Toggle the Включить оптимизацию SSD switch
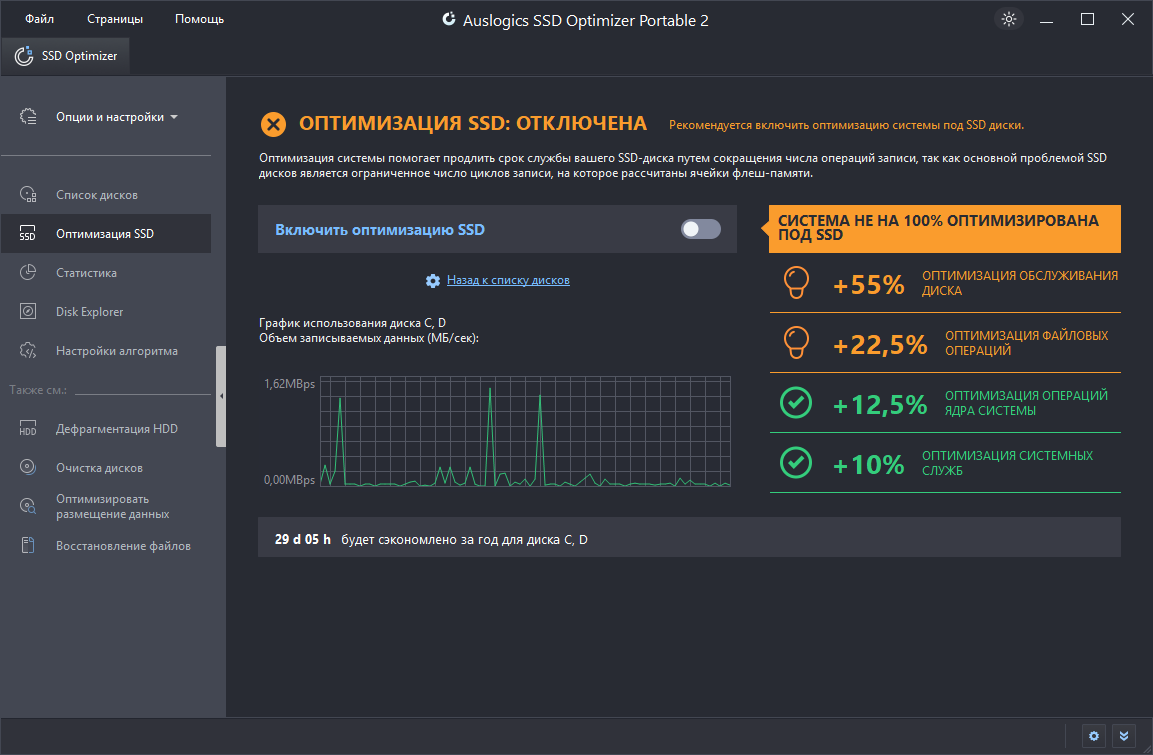The height and width of the screenshot is (755, 1153). click(701, 229)
